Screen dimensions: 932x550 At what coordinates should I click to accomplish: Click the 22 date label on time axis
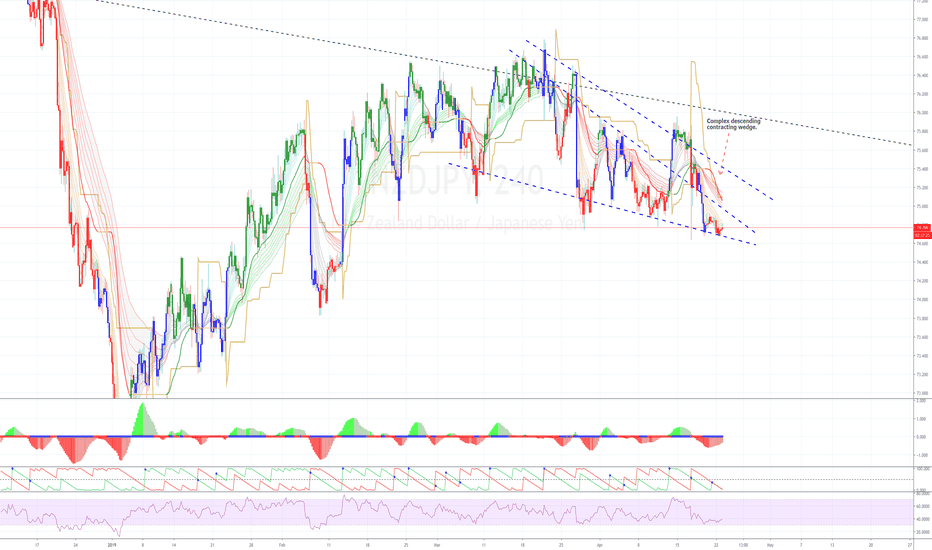click(x=716, y=545)
